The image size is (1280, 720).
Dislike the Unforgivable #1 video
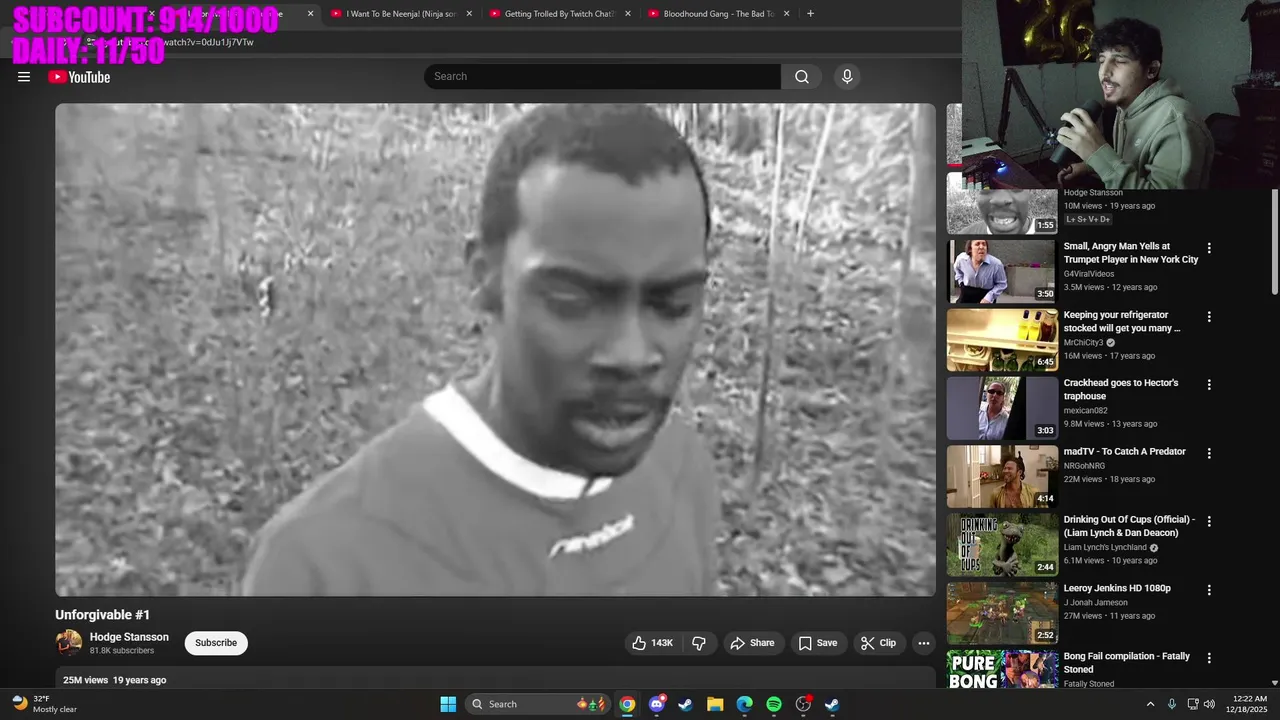(699, 643)
